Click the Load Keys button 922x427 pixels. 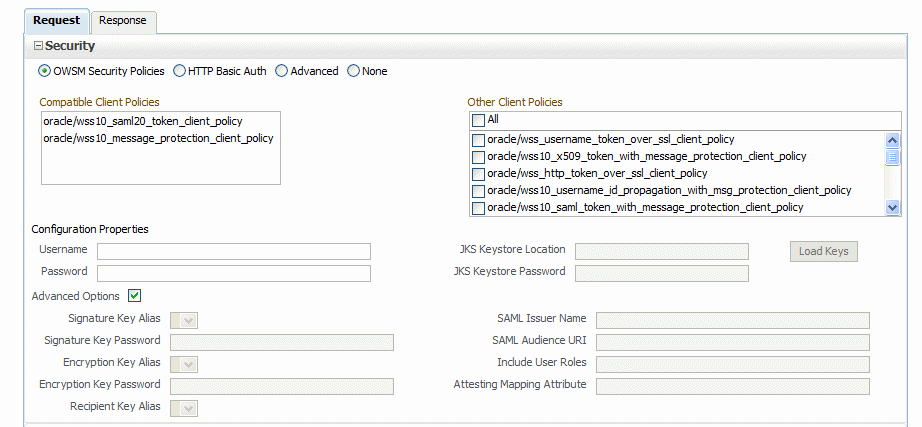coord(823,251)
